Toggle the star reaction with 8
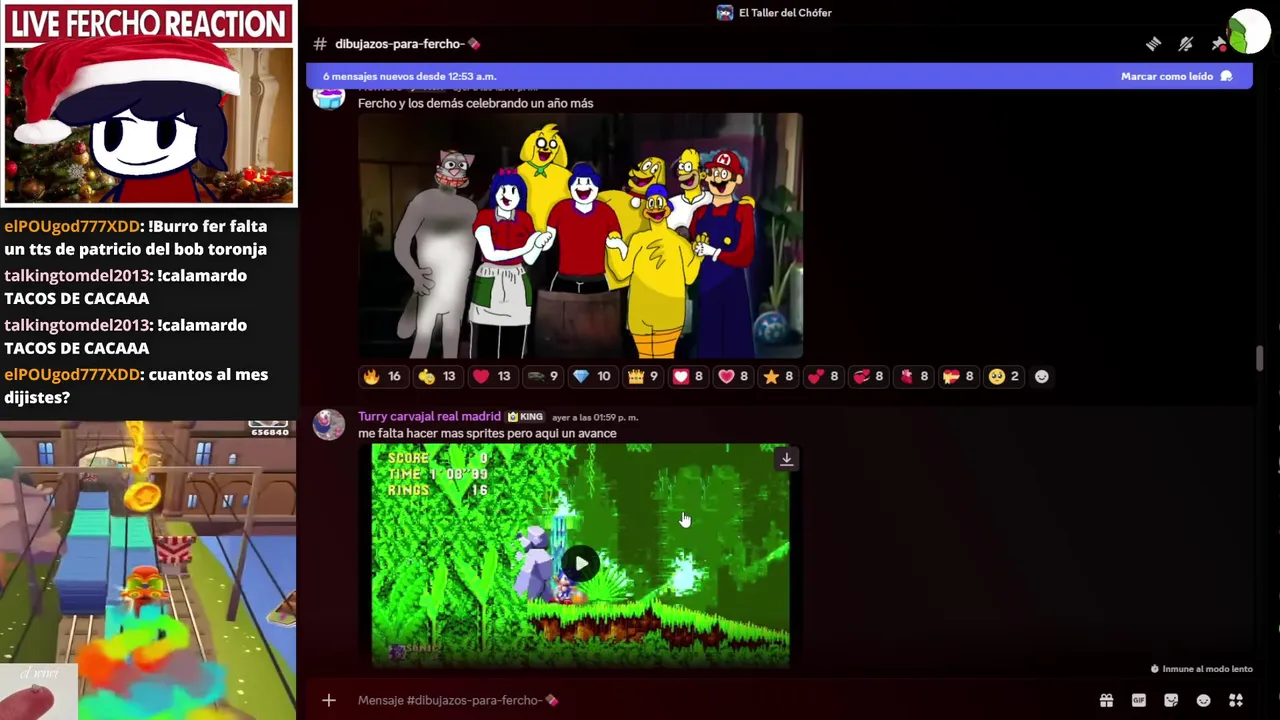 778,376
